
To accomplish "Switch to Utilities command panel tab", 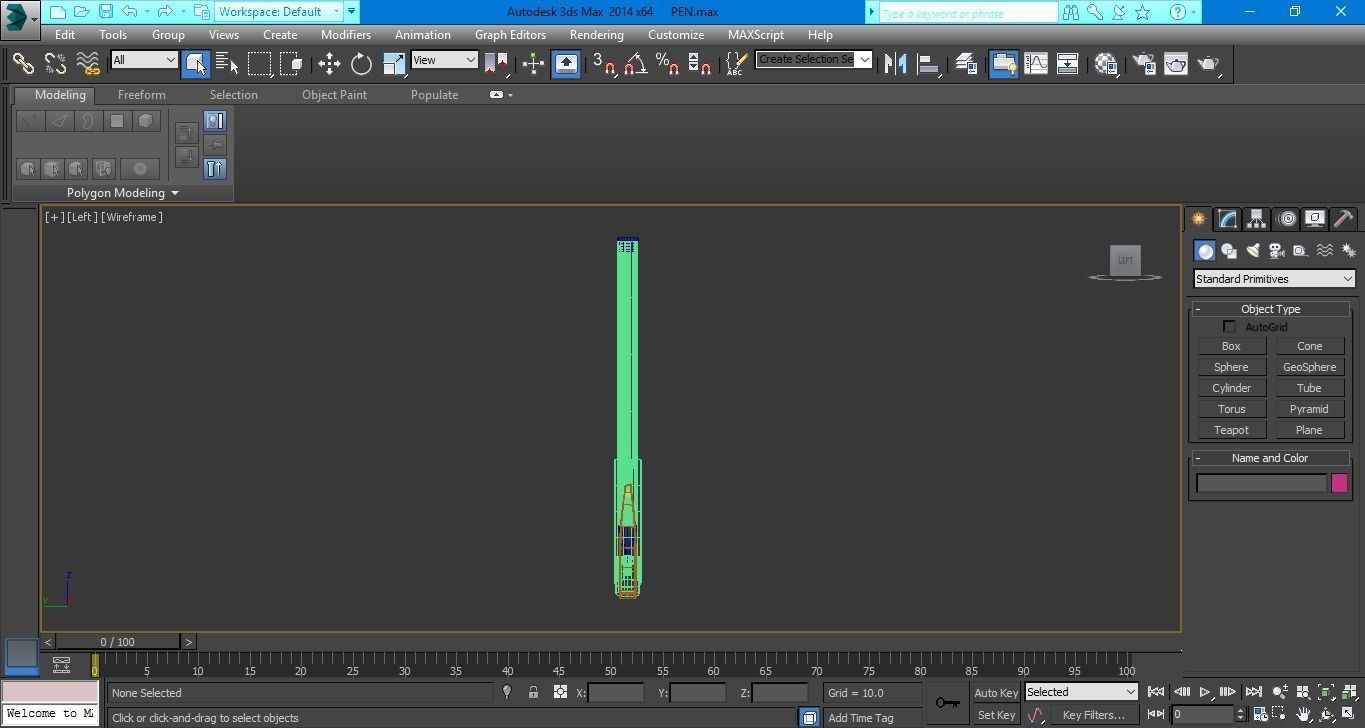I will (1344, 219).
